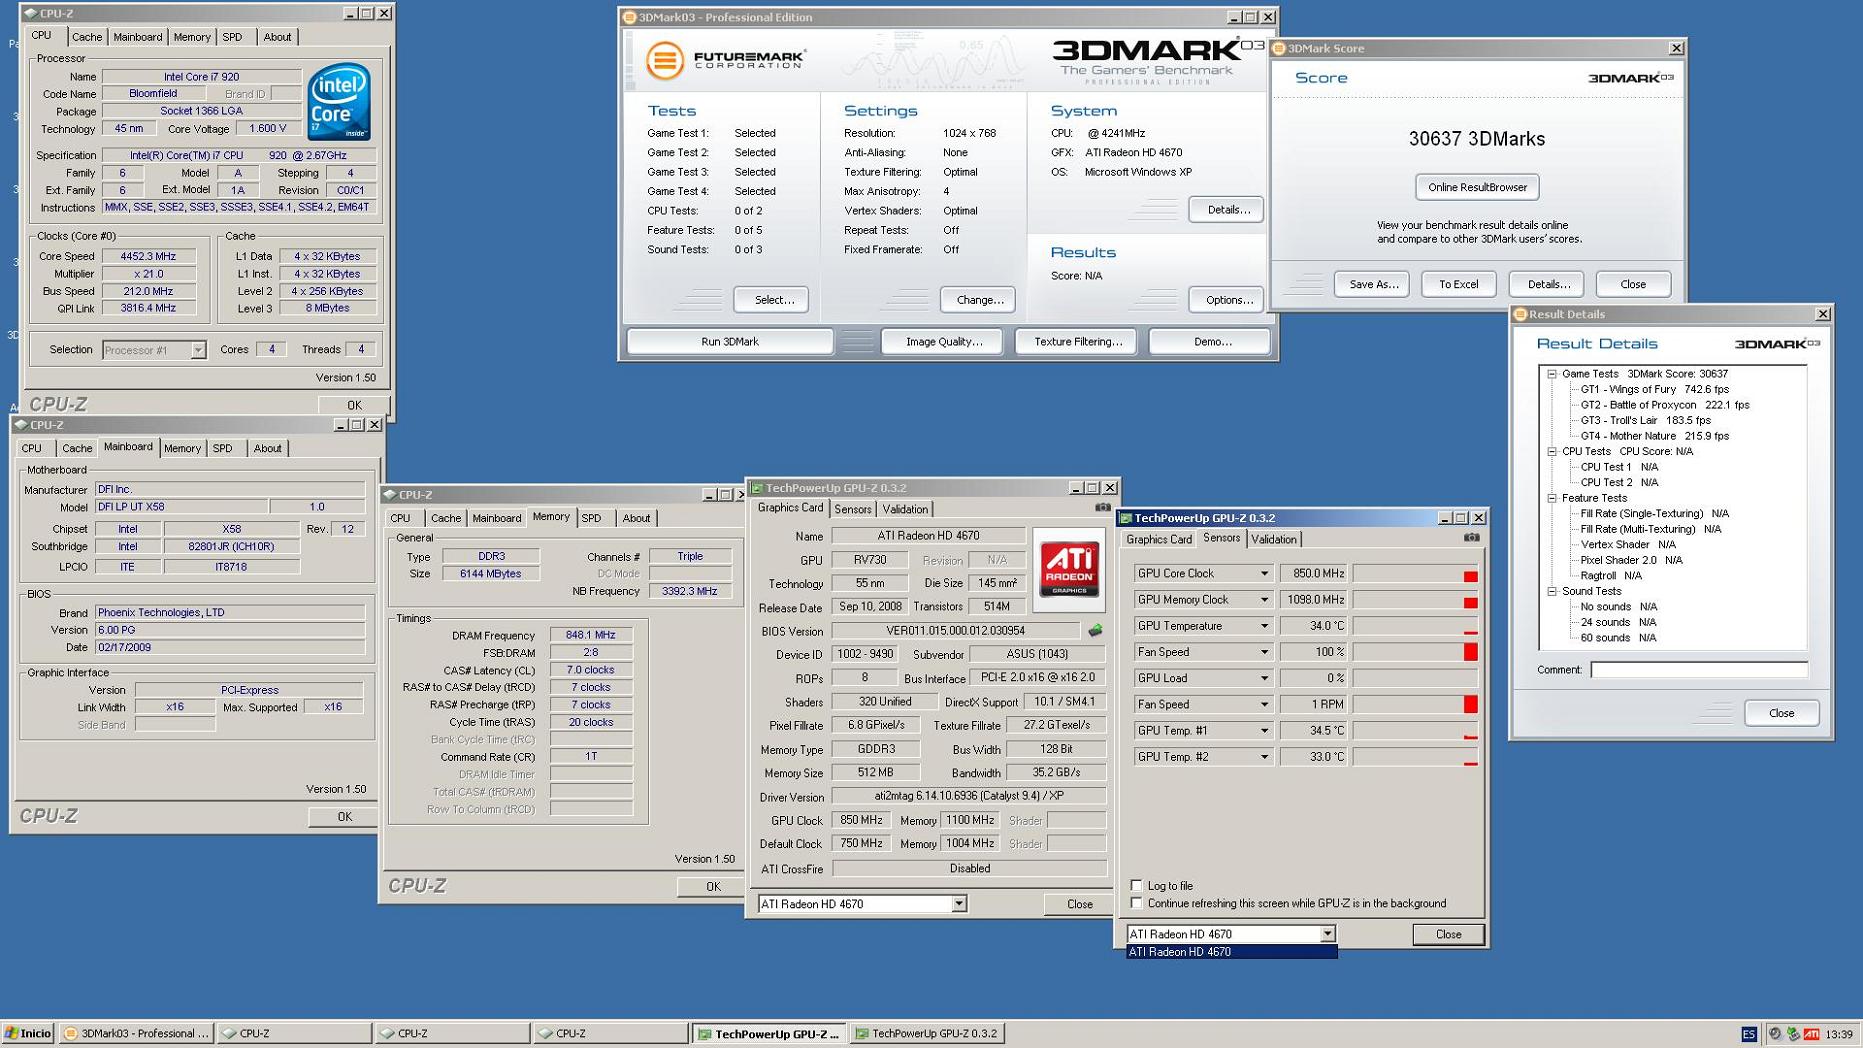Open the graphics card selector in GPU-Z Graphics Card window
Image resolution: width=1863 pixels, height=1048 pixels.
pos(959,904)
